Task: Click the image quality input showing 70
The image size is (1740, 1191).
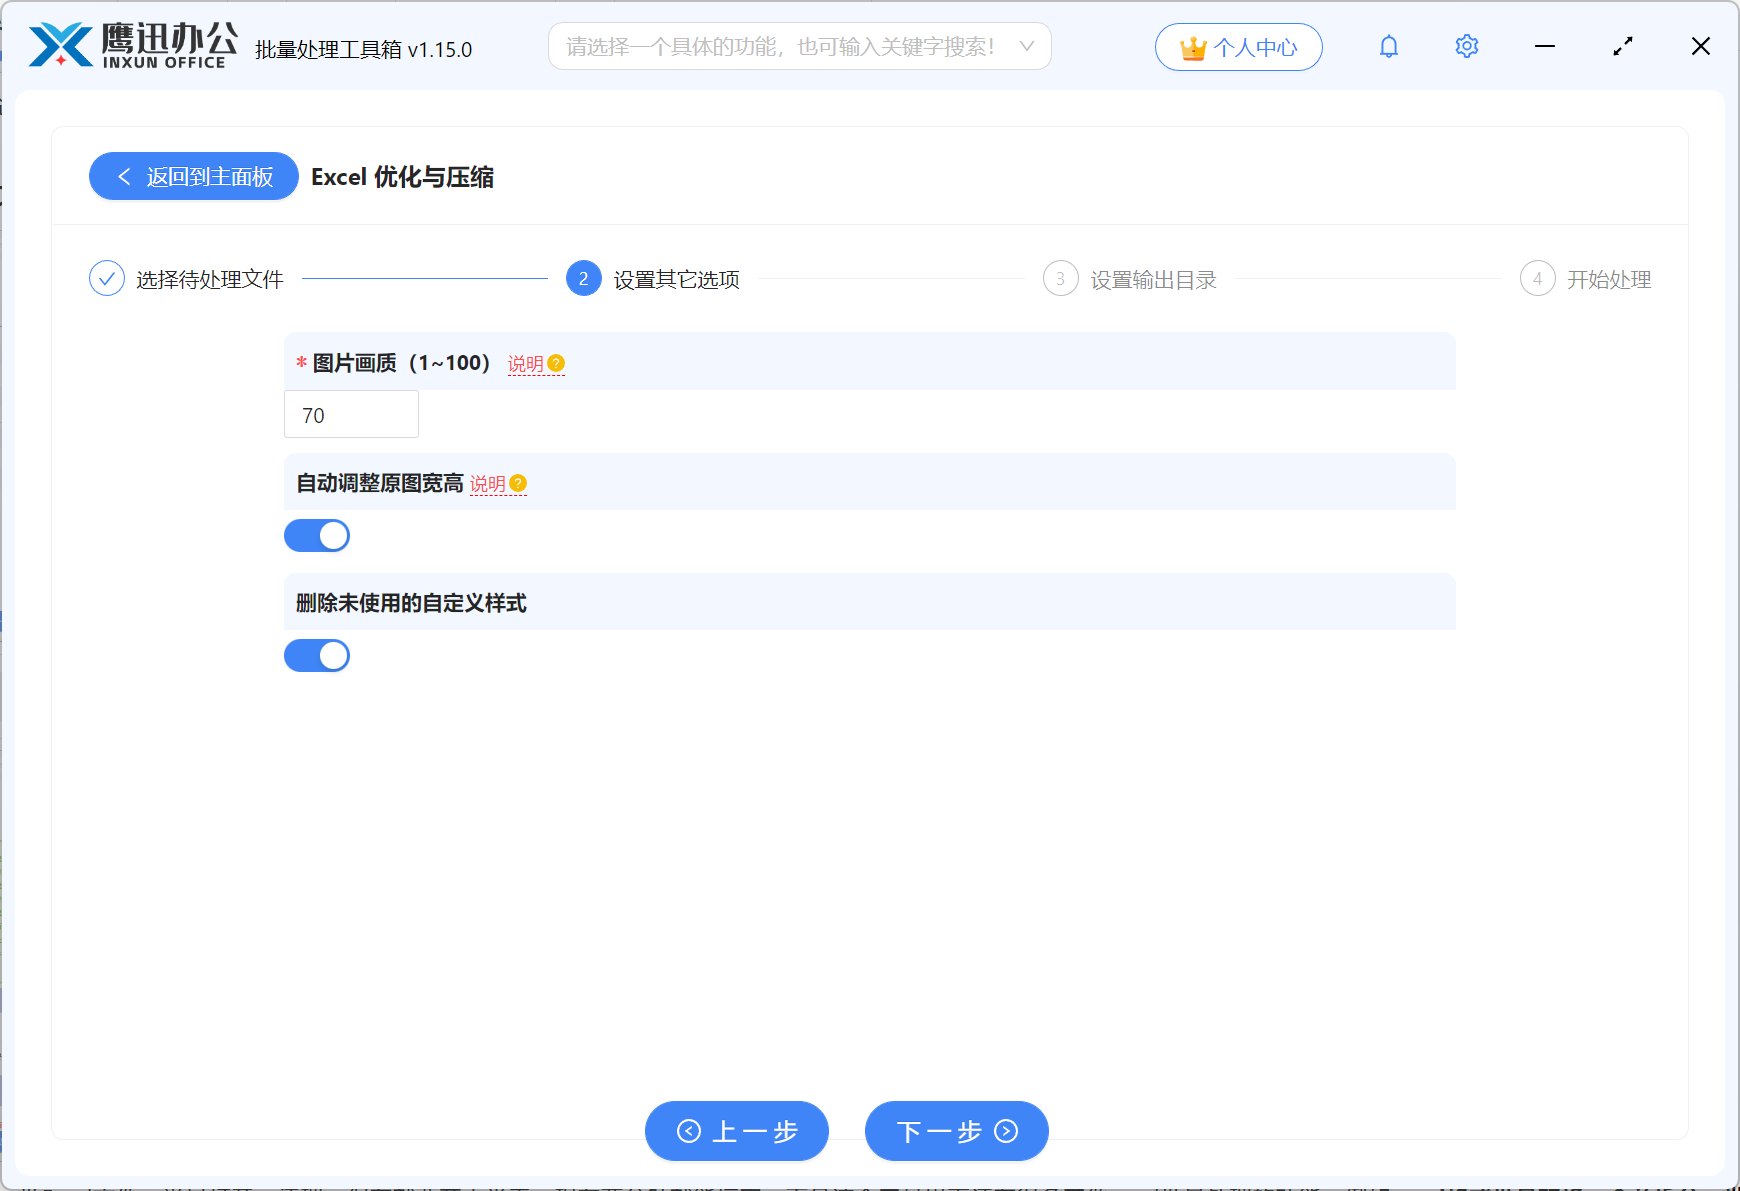Action: click(x=351, y=414)
